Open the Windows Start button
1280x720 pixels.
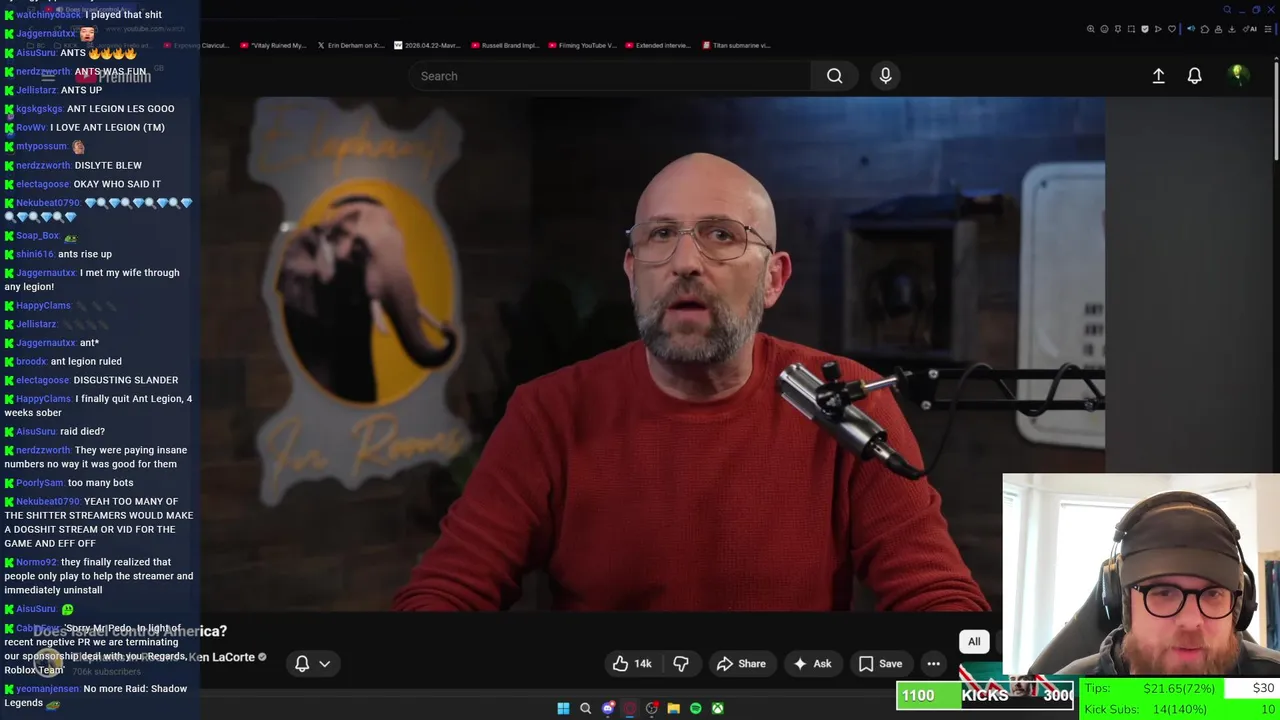(563, 708)
